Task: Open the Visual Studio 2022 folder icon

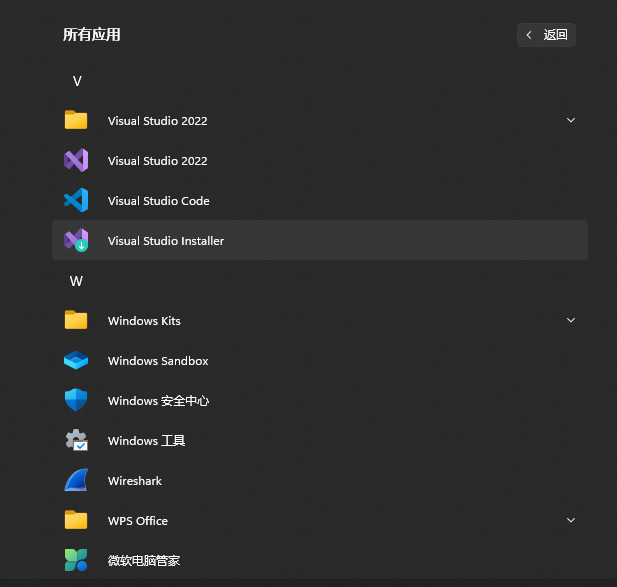Action: pyautogui.click(x=76, y=120)
